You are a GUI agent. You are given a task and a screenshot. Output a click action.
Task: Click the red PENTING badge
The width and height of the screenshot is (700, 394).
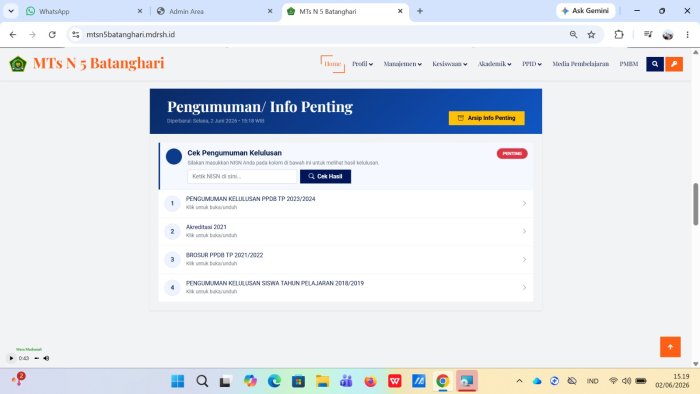(x=512, y=153)
